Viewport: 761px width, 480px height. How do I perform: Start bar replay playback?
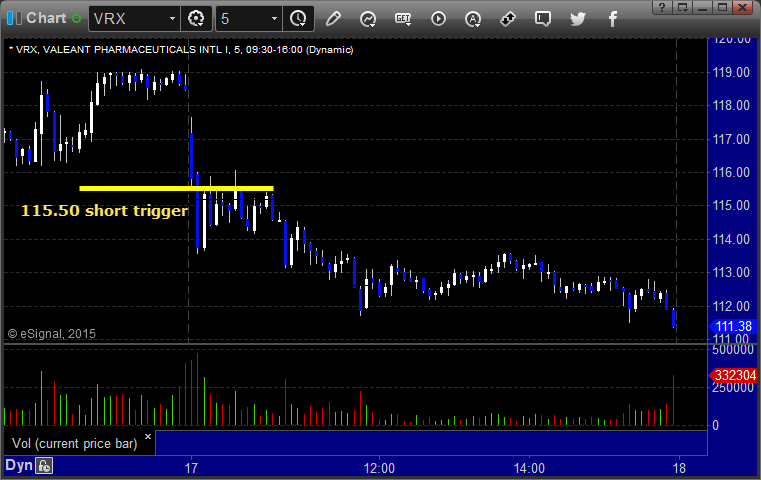coord(438,19)
